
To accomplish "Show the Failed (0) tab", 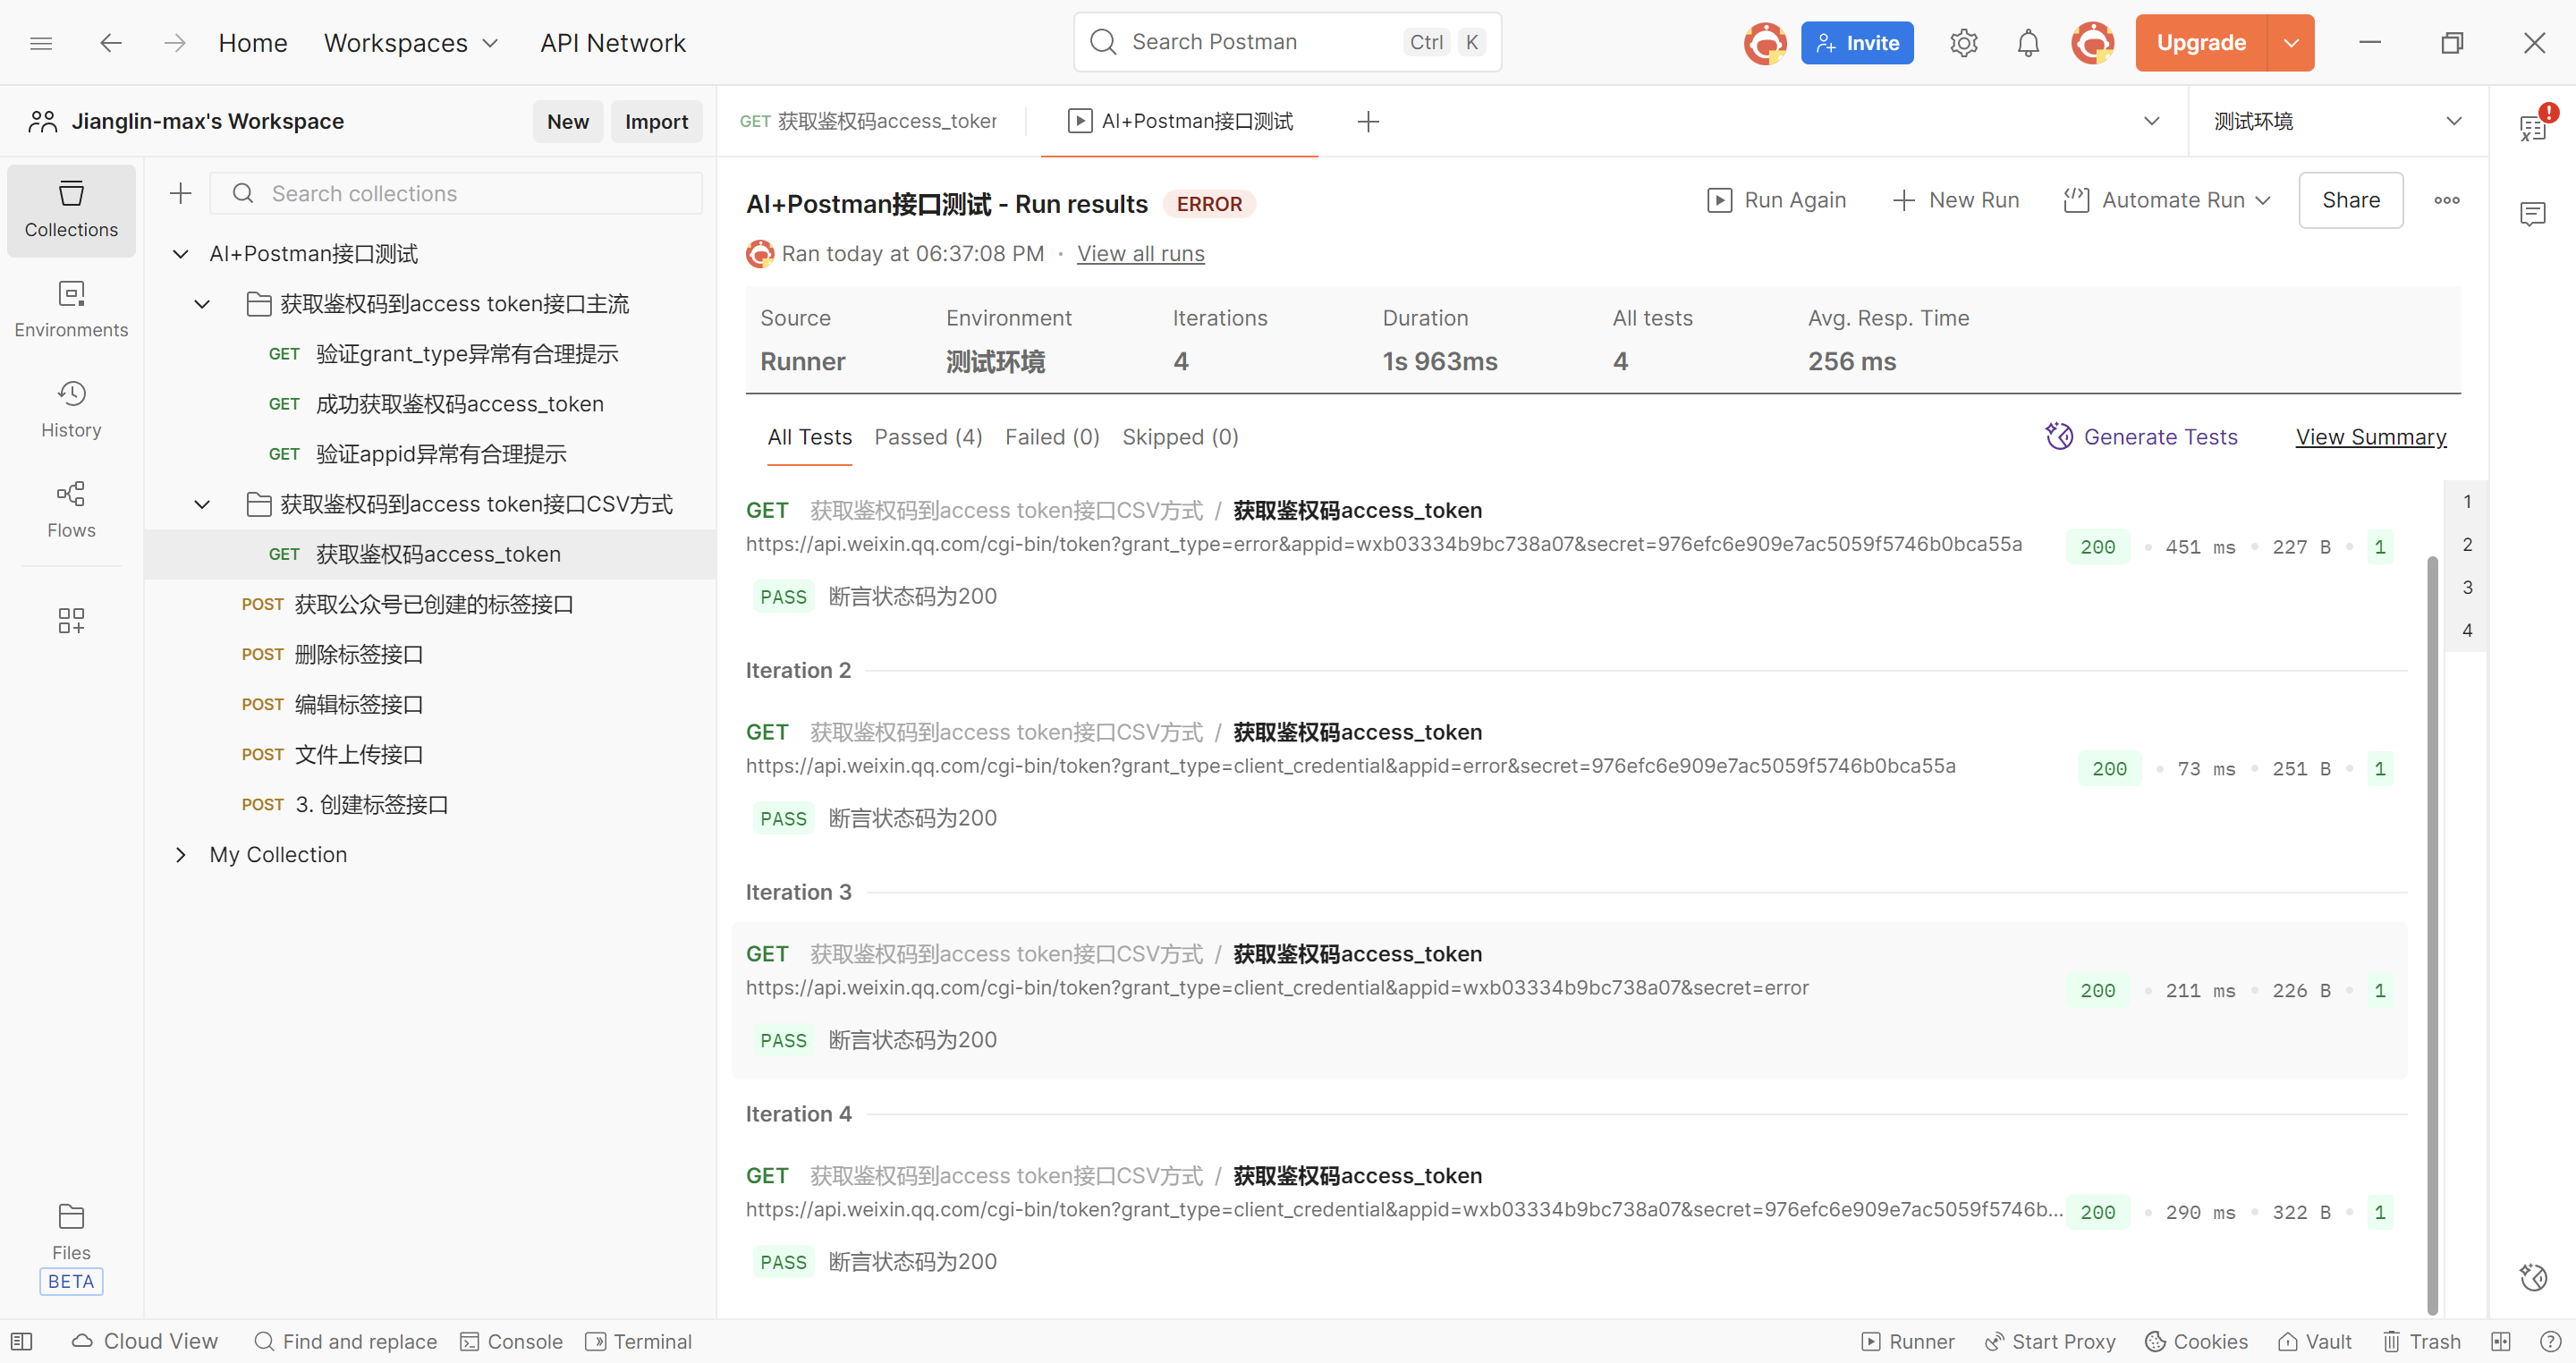I will (1053, 437).
